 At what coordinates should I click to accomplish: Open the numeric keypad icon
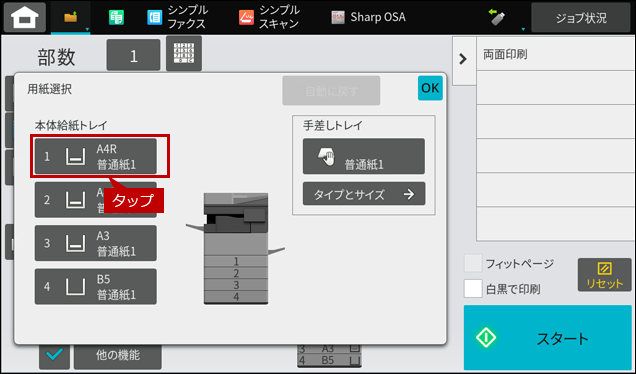[184, 54]
